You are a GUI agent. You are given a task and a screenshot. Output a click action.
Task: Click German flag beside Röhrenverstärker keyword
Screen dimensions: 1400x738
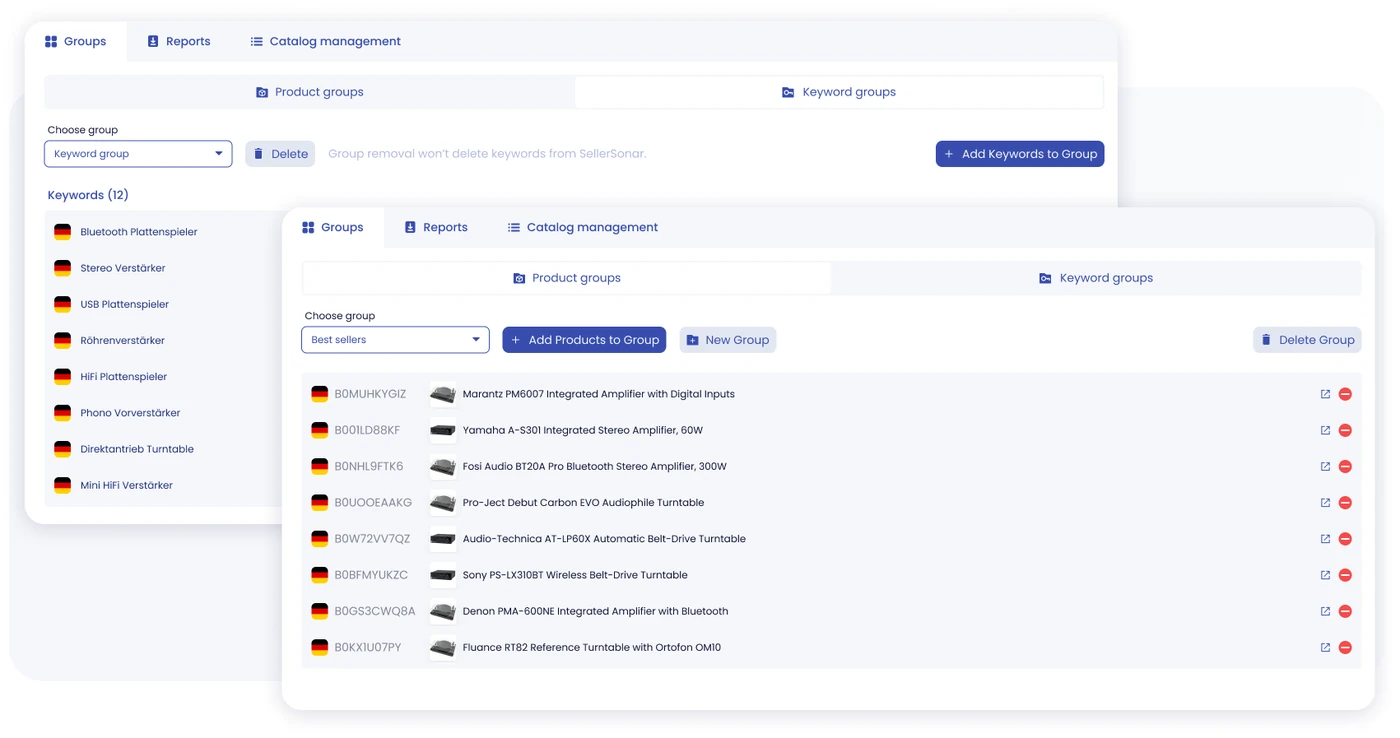tap(62, 340)
